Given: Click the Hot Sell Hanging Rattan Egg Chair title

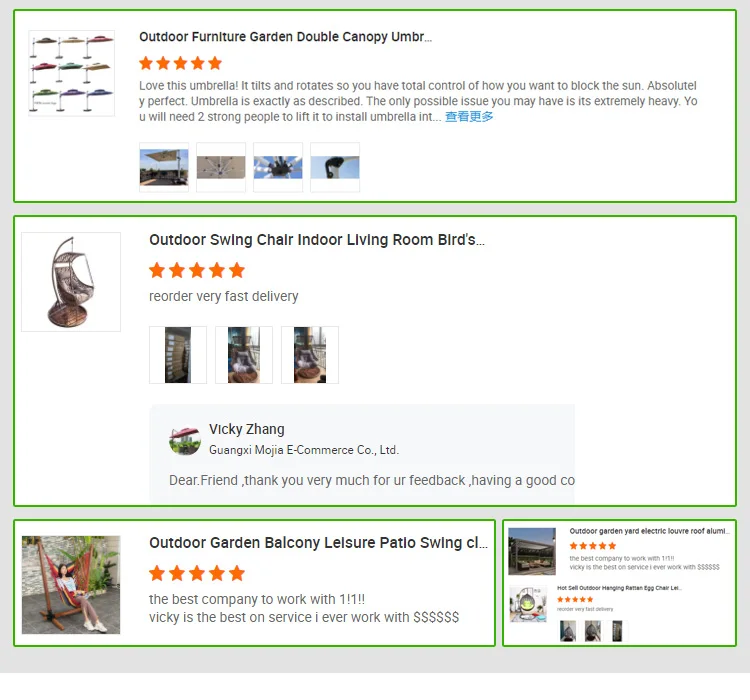Looking at the screenshot, I should point(619,588).
